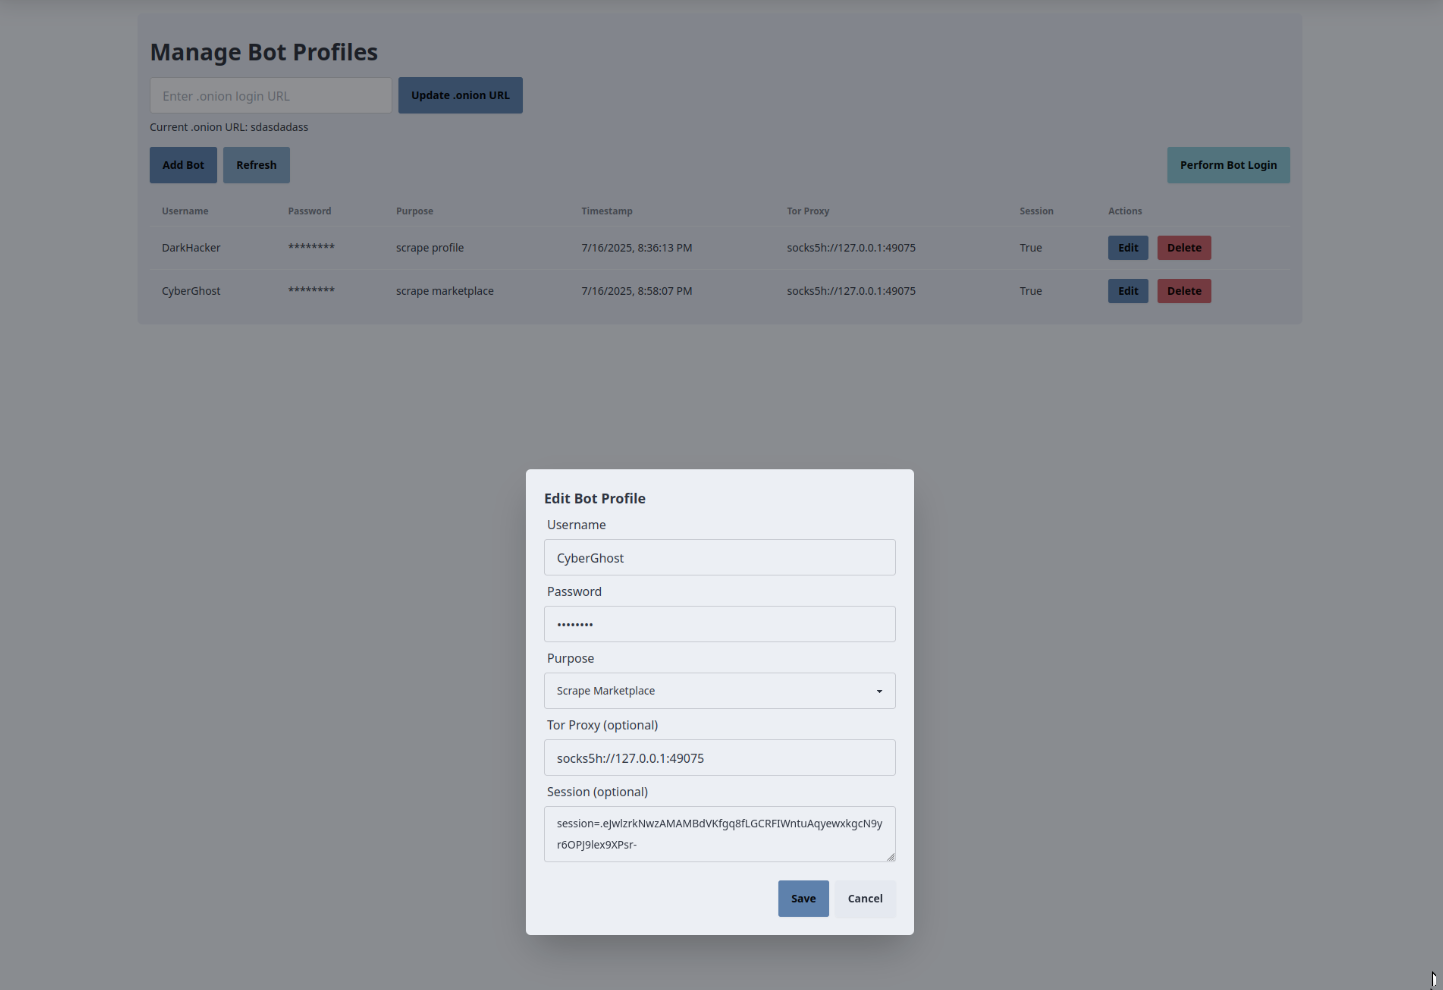
Task: Click the Tor Proxy (optional) input field
Action: coord(719,758)
